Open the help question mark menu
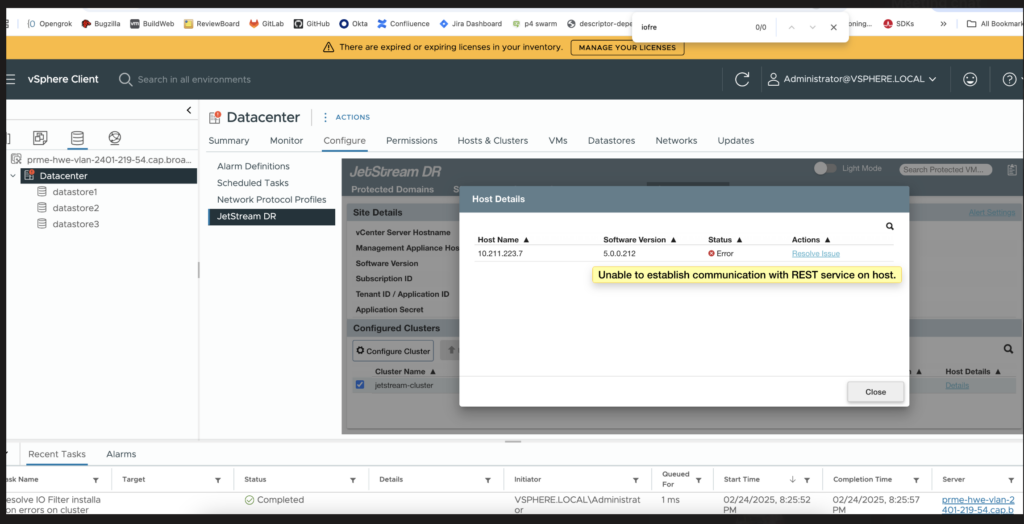 1010,79
